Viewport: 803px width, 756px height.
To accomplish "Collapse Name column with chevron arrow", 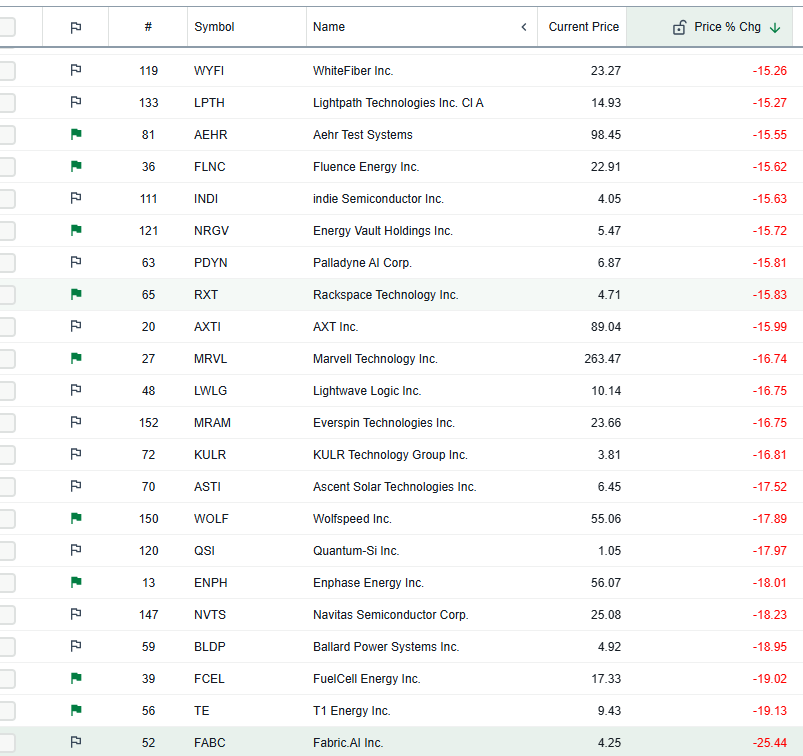I will point(524,27).
